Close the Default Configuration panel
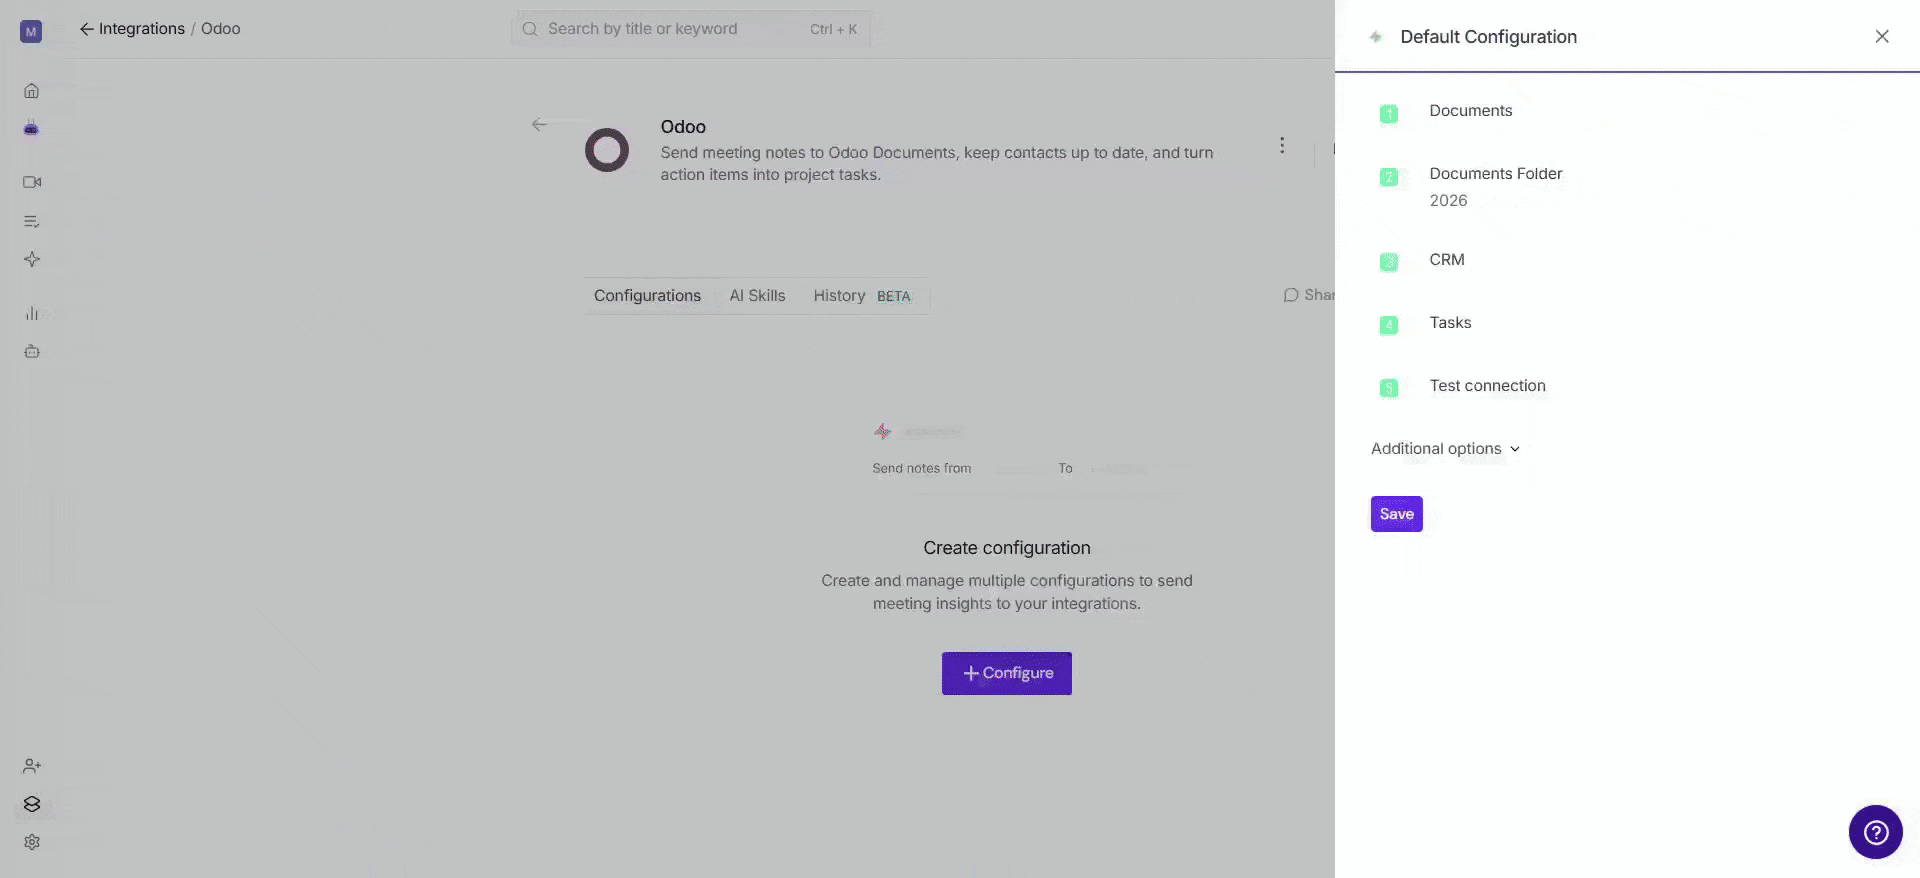The height and width of the screenshot is (878, 1920). (1882, 37)
